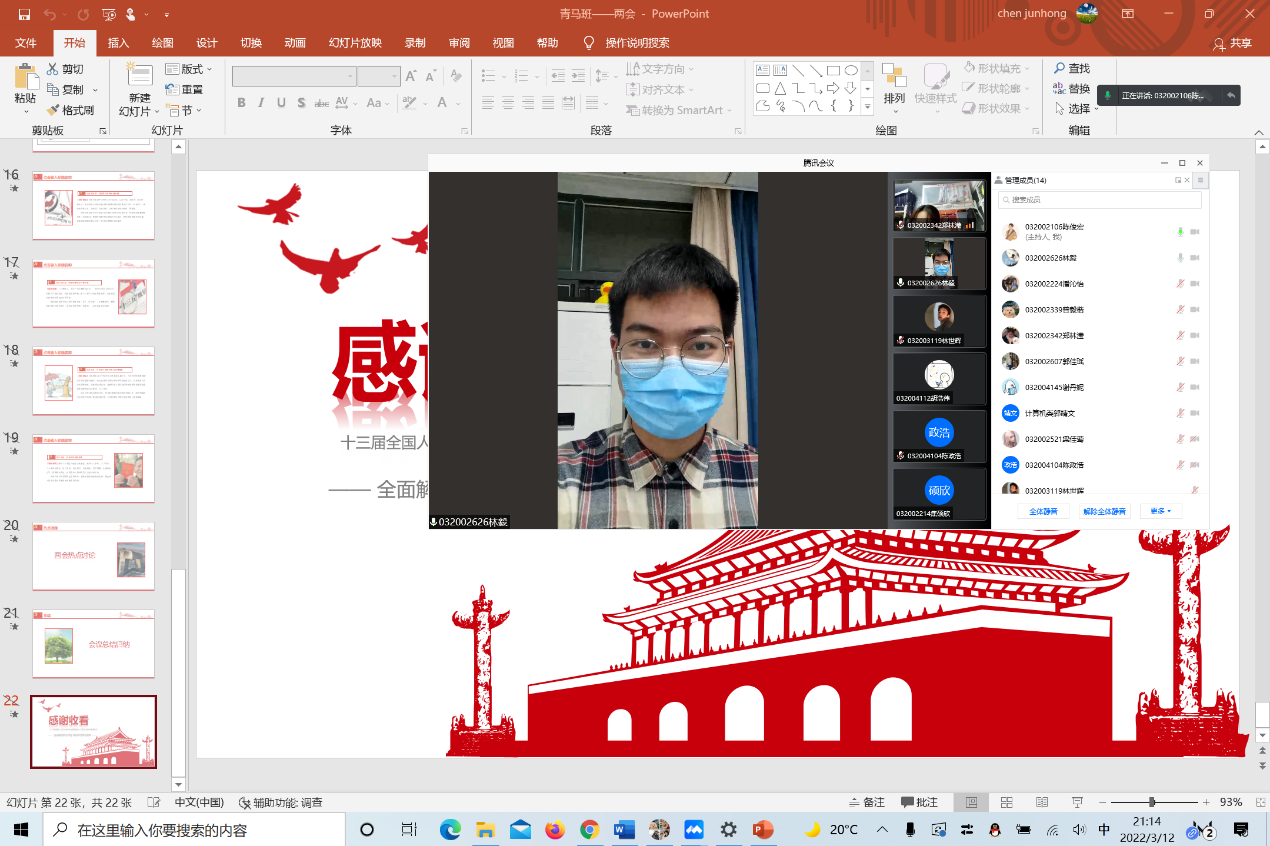This screenshot has height=846, width=1270.
Task: Toggle microphone for 032002106 member
Action: pyautogui.click(x=1180, y=231)
